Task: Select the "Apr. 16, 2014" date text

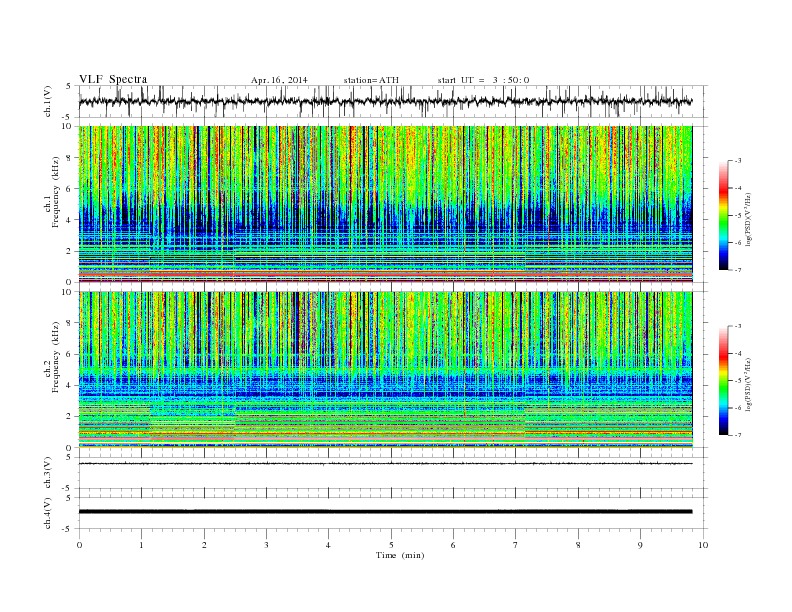Action: click(x=279, y=80)
